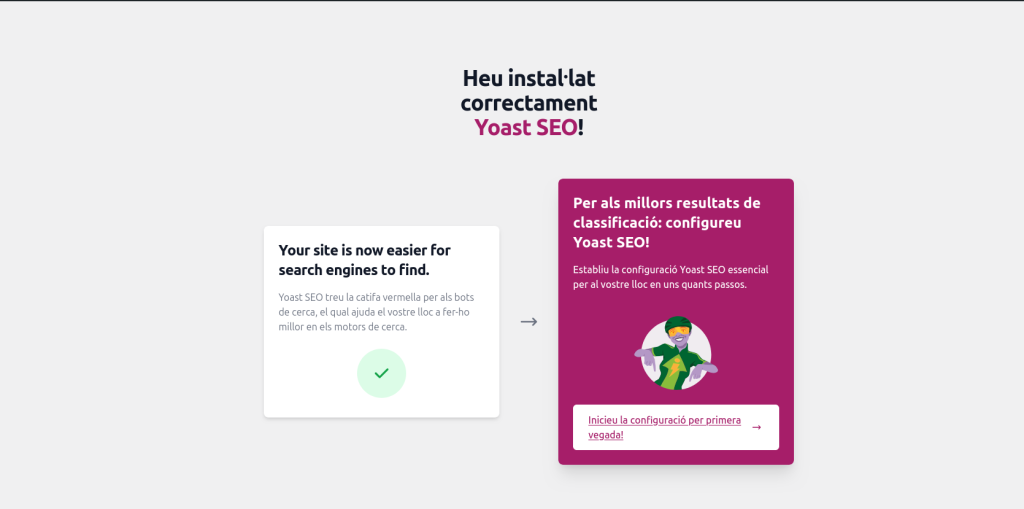This screenshot has width=1024, height=509.
Task: Click the gray arrow between the cards
Action: [x=529, y=321]
